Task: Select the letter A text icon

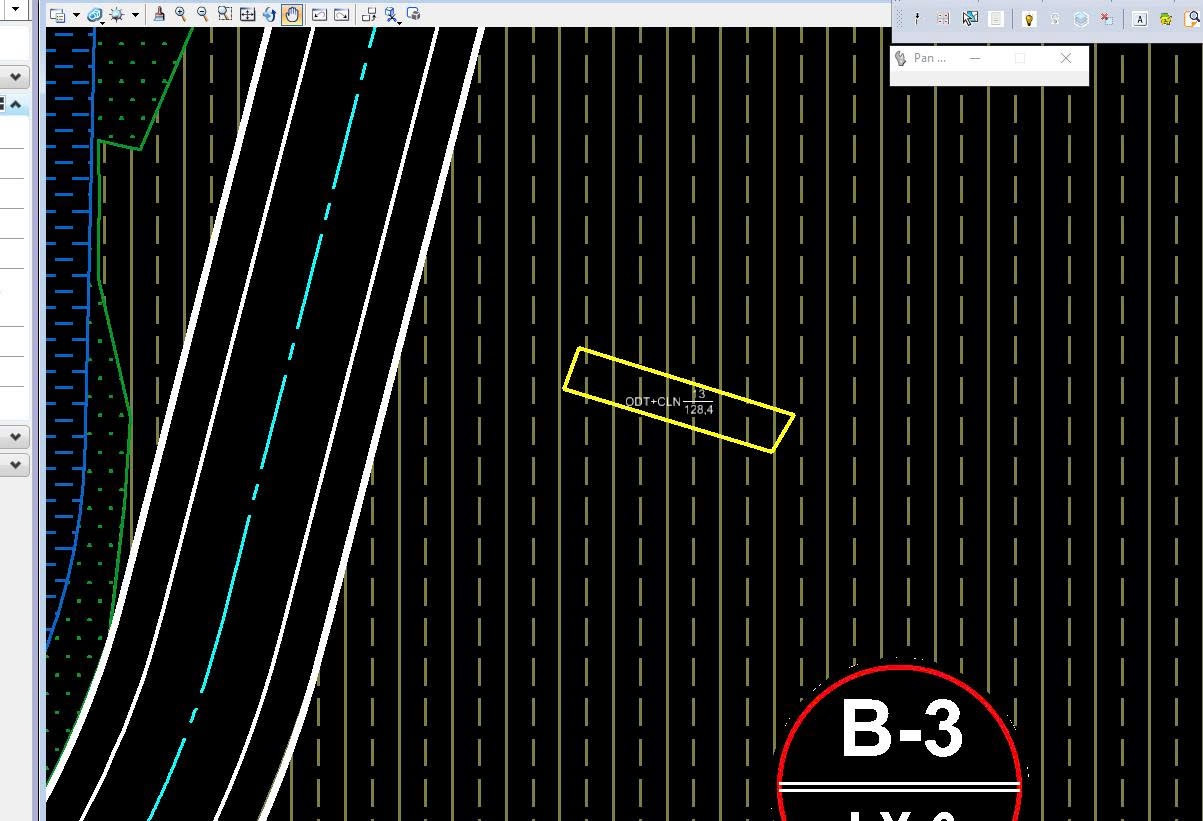Action: click(1140, 19)
